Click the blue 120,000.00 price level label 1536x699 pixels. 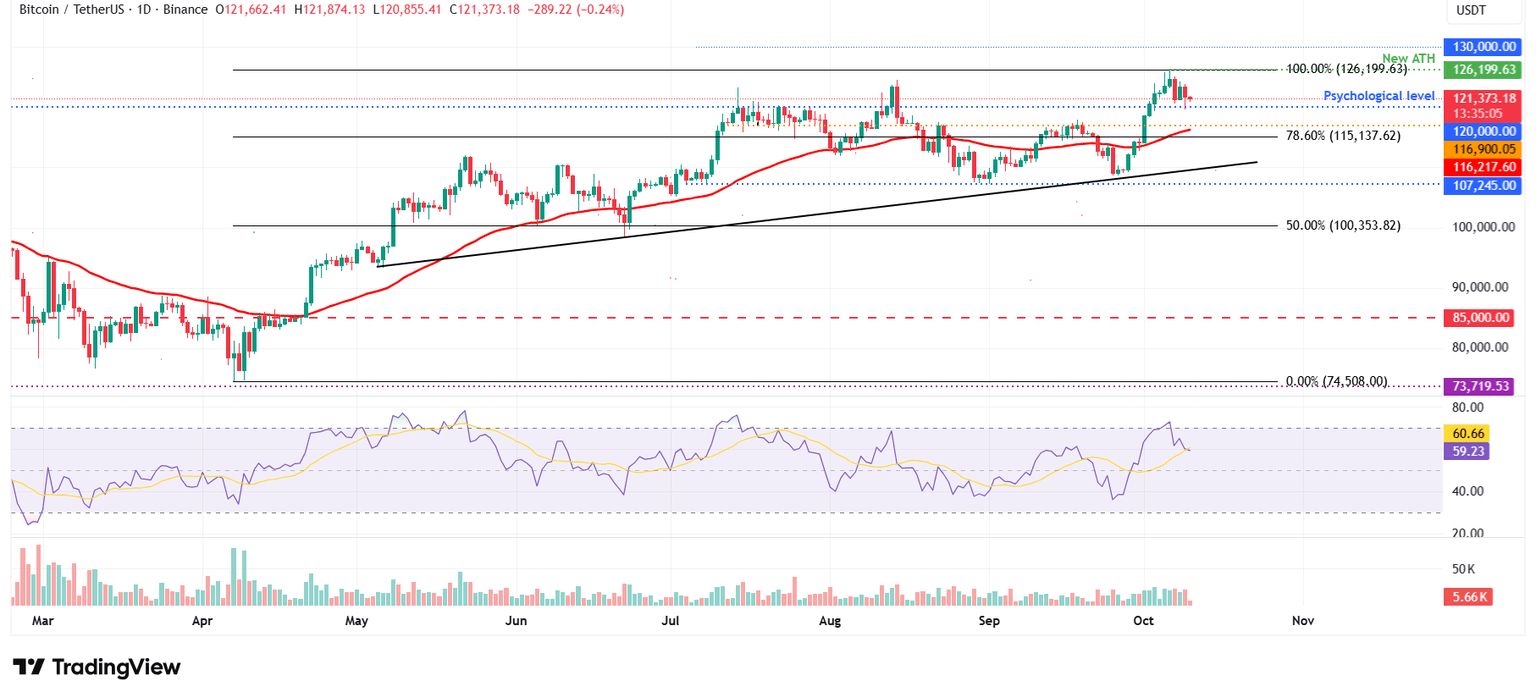[1483, 131]
